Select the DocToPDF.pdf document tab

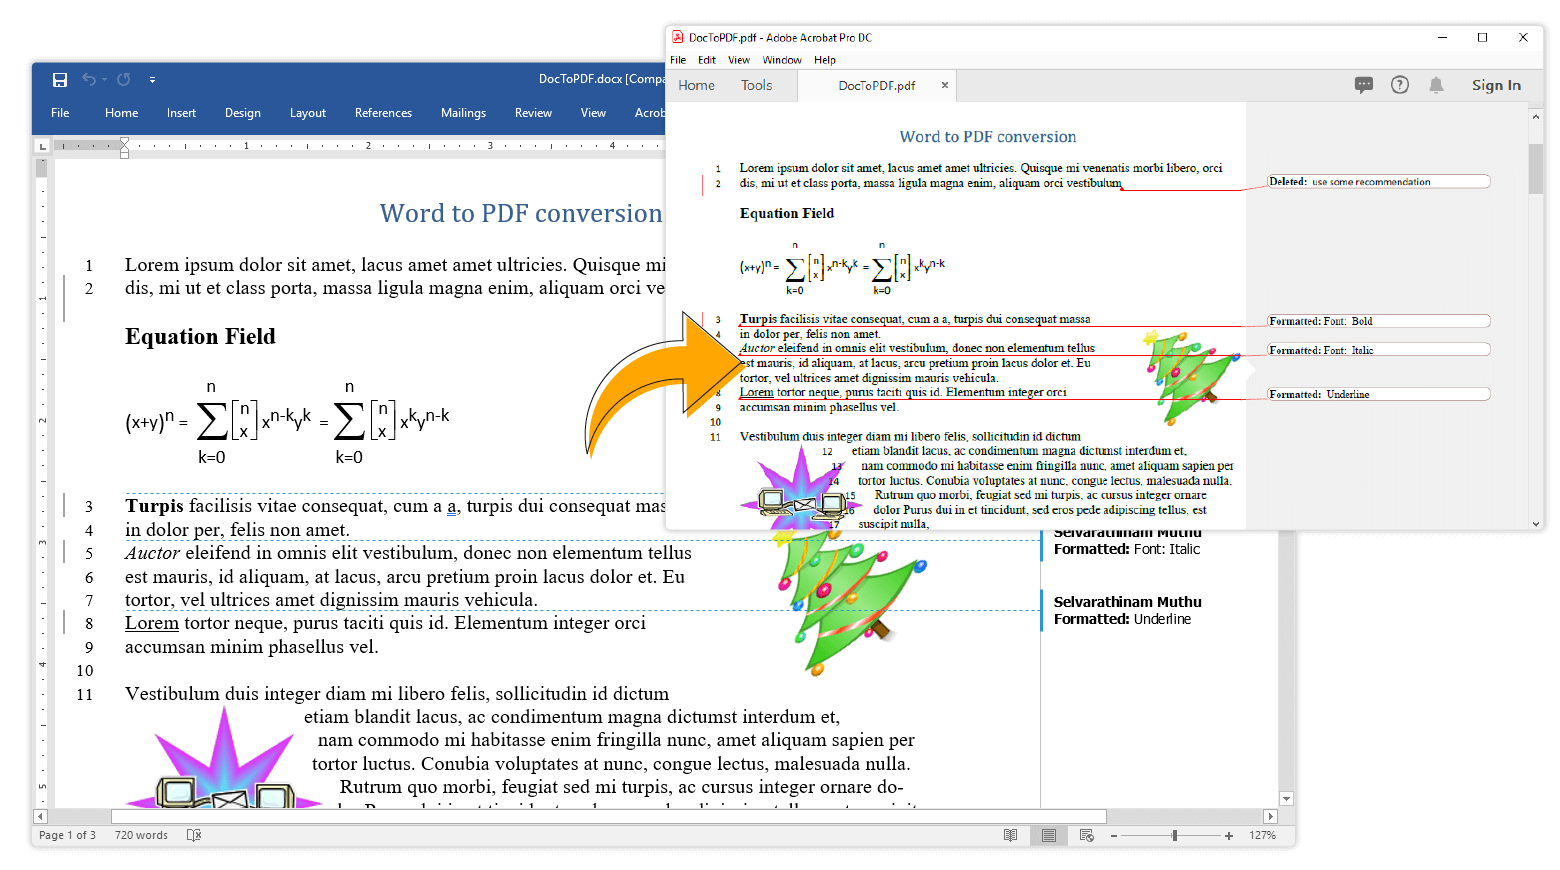point(877,85)
